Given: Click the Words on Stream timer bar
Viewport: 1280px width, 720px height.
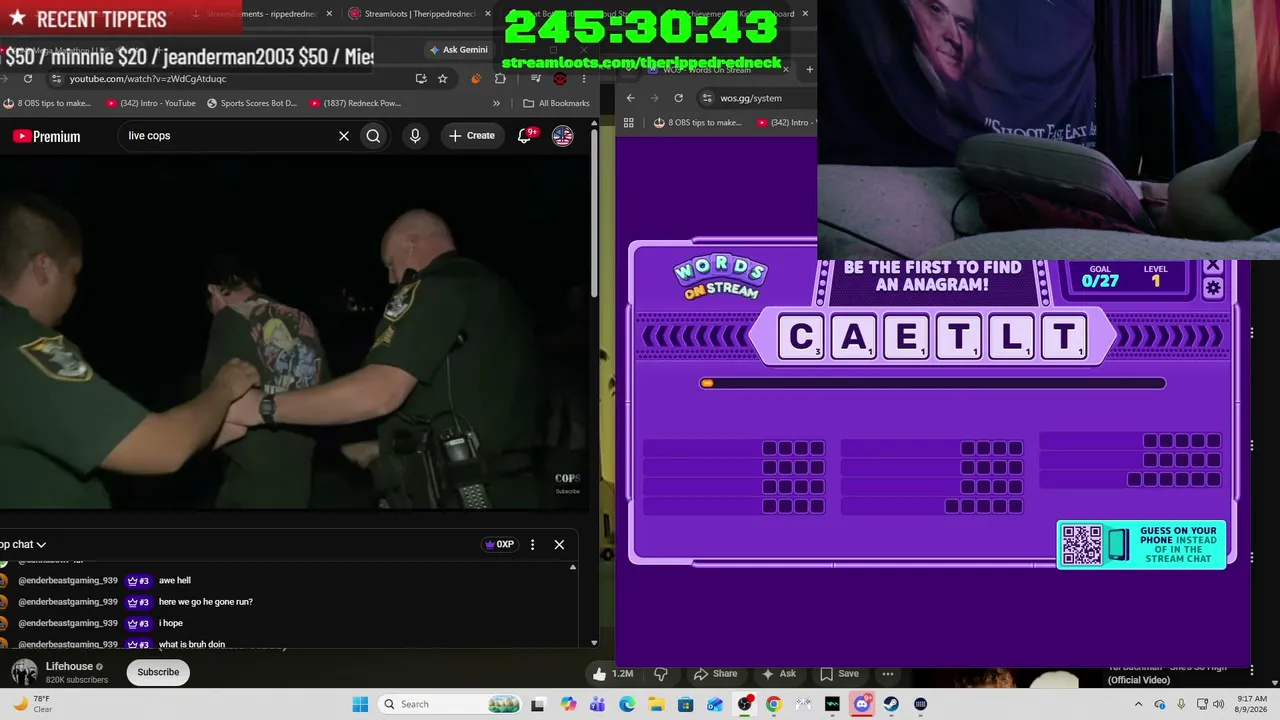Looking at the screenshot, I should point(933,383).
